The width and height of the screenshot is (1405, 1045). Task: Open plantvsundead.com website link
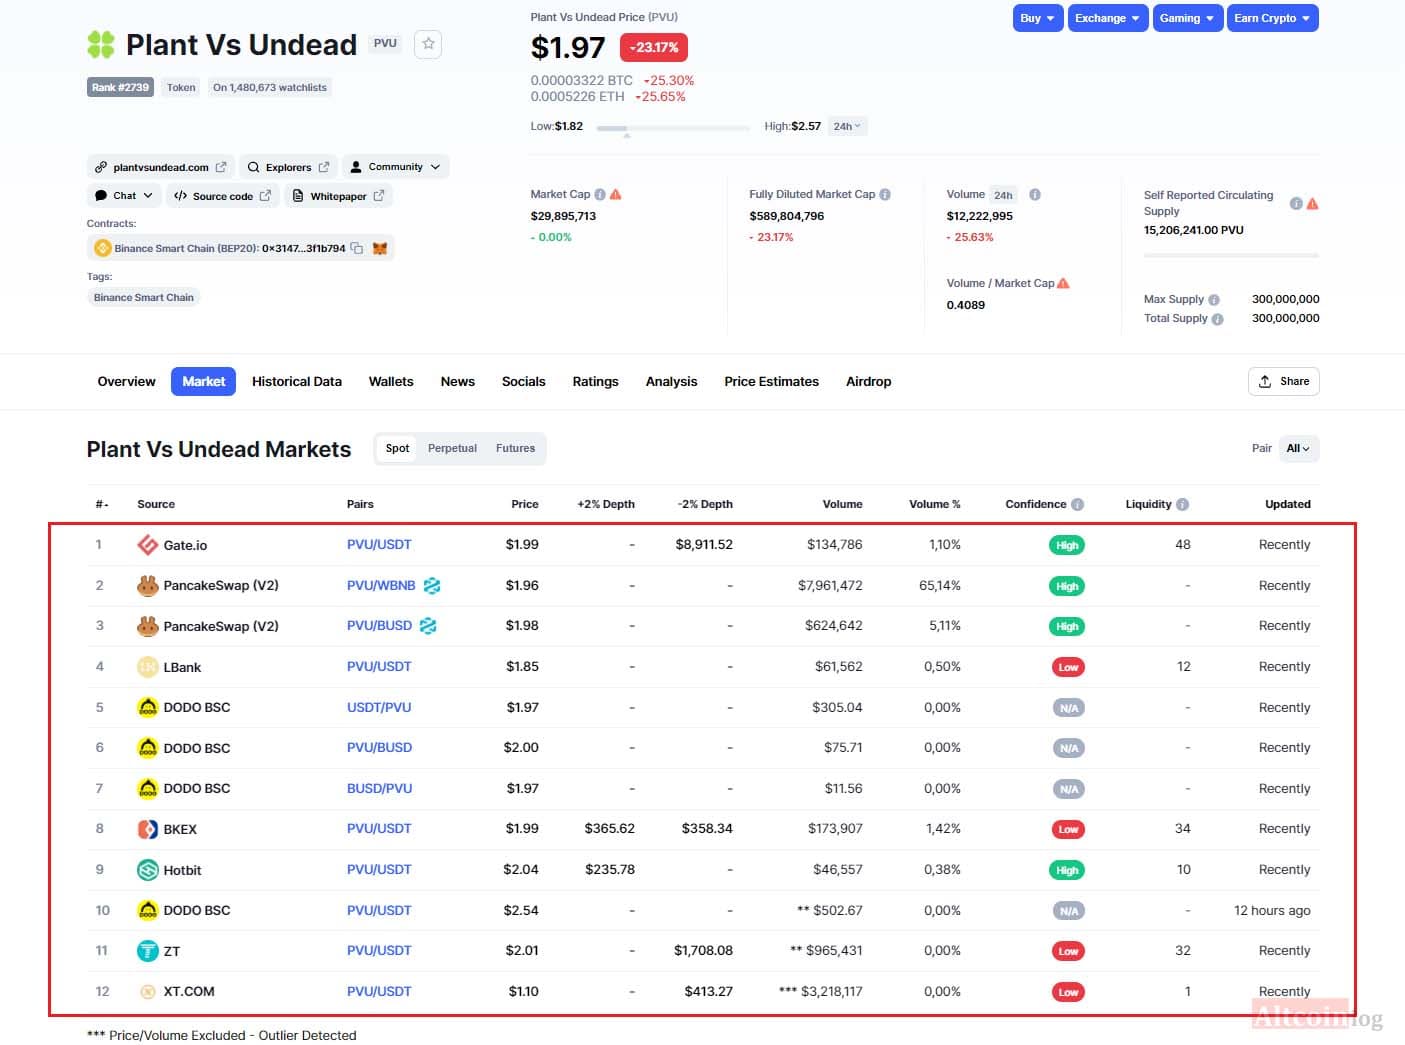point(161,167)
